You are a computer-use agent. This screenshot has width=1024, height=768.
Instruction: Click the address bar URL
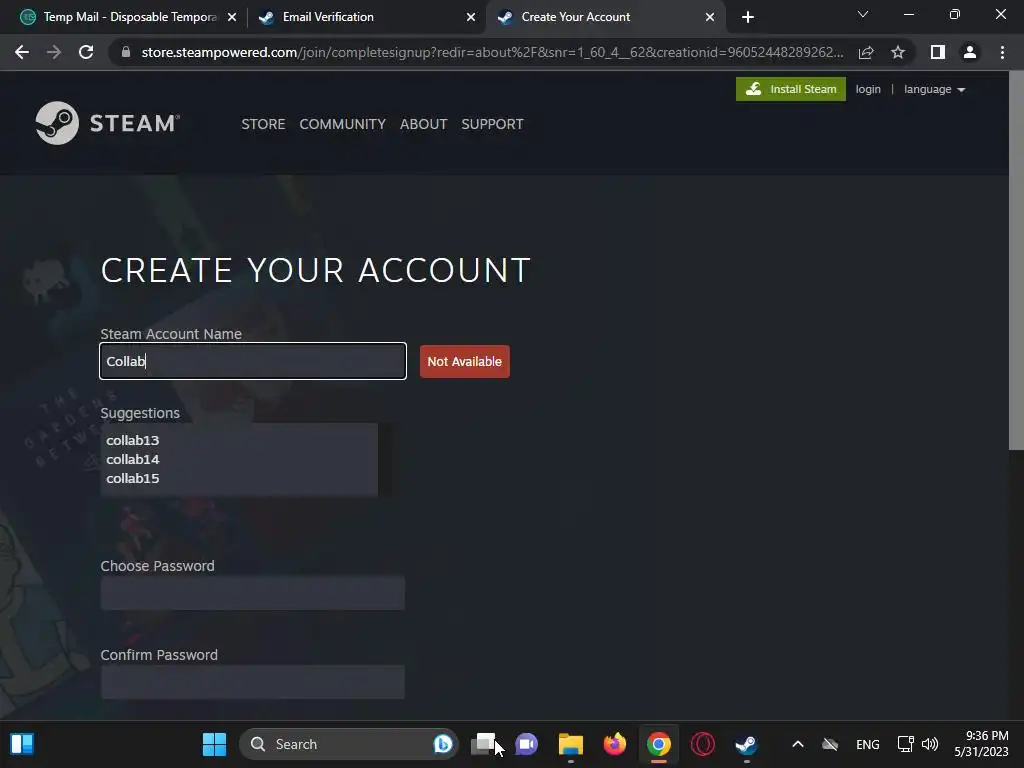click(492, 52)
